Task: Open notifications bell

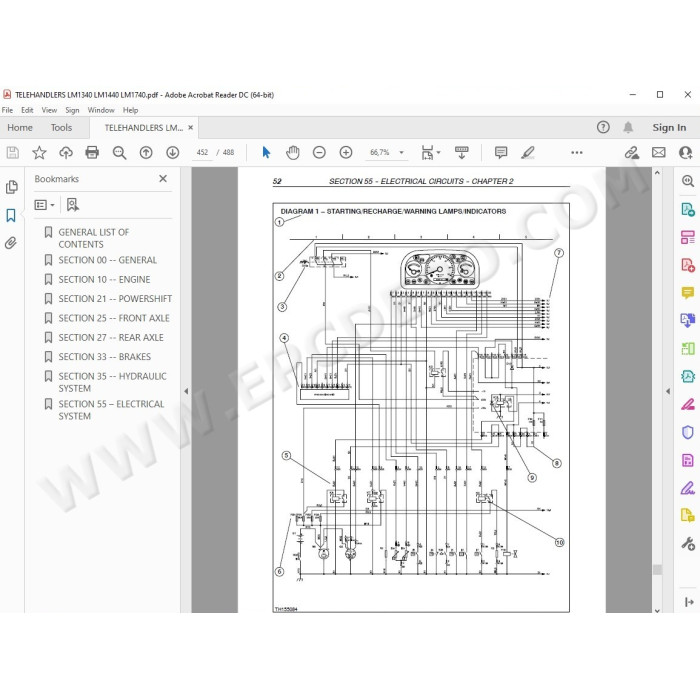Action: [x=628, y=128]
